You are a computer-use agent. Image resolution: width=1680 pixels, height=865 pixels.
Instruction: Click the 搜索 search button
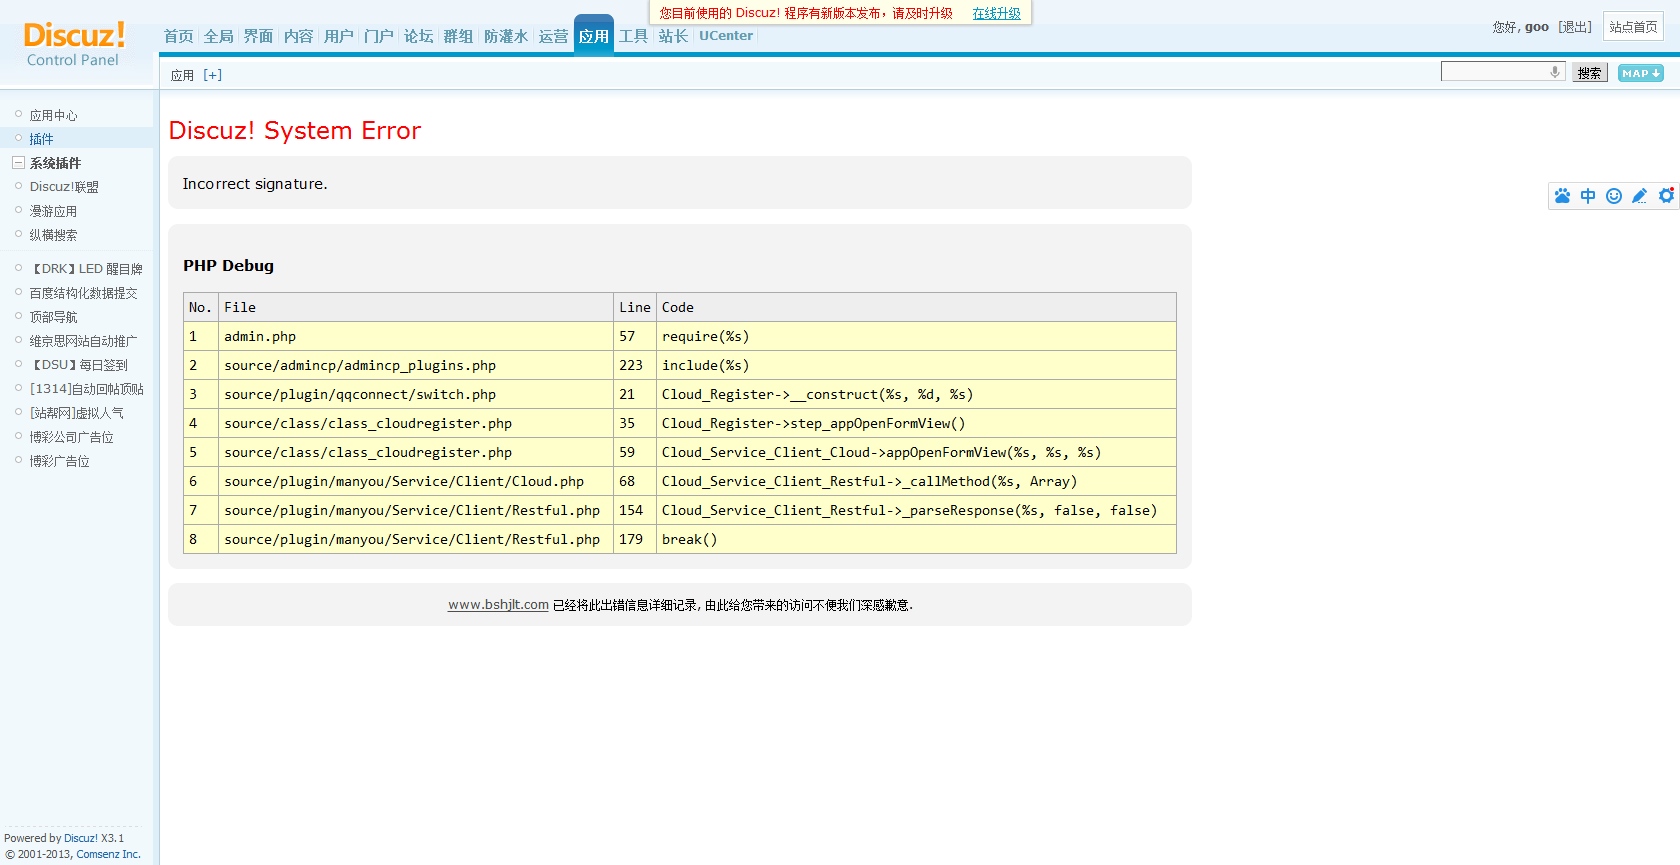tap(1589, 73)
